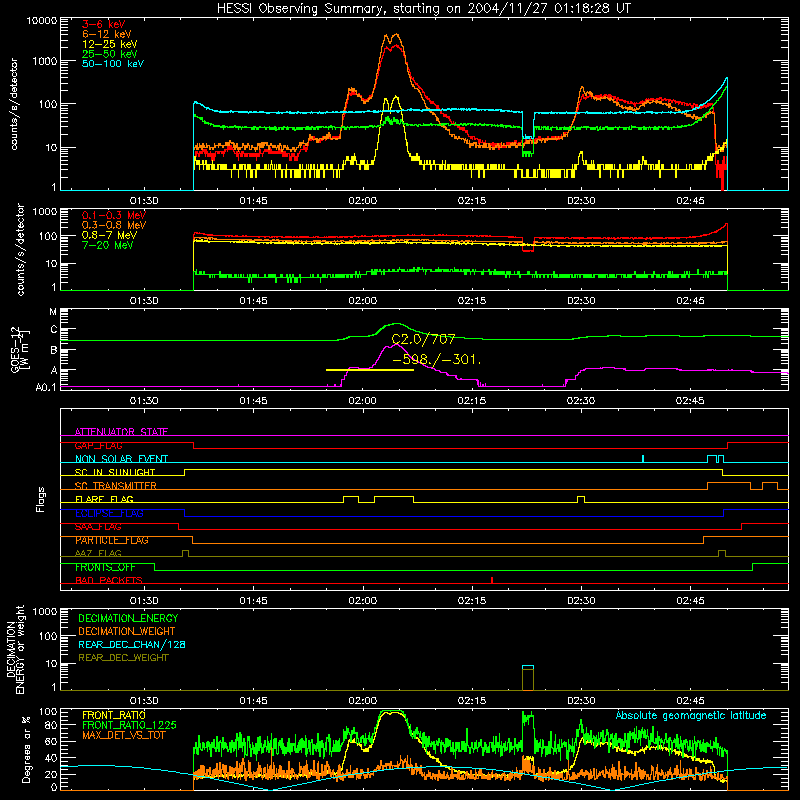
Task: Click the DECIMATION_ENERGY legend label
Action: 128,618
